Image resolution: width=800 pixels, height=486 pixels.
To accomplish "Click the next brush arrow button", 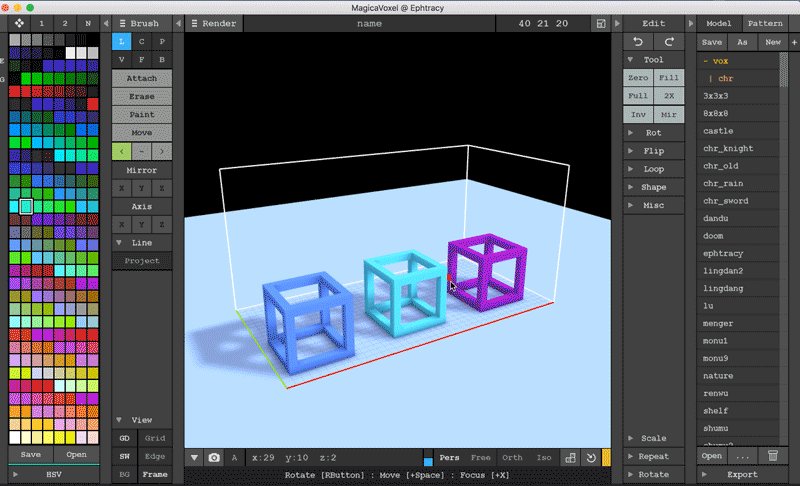I will coord(162,151).
